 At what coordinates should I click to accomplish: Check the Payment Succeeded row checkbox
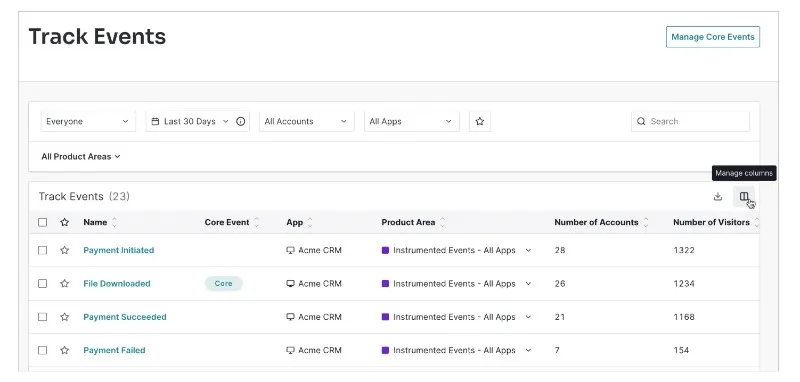(42, 317)
